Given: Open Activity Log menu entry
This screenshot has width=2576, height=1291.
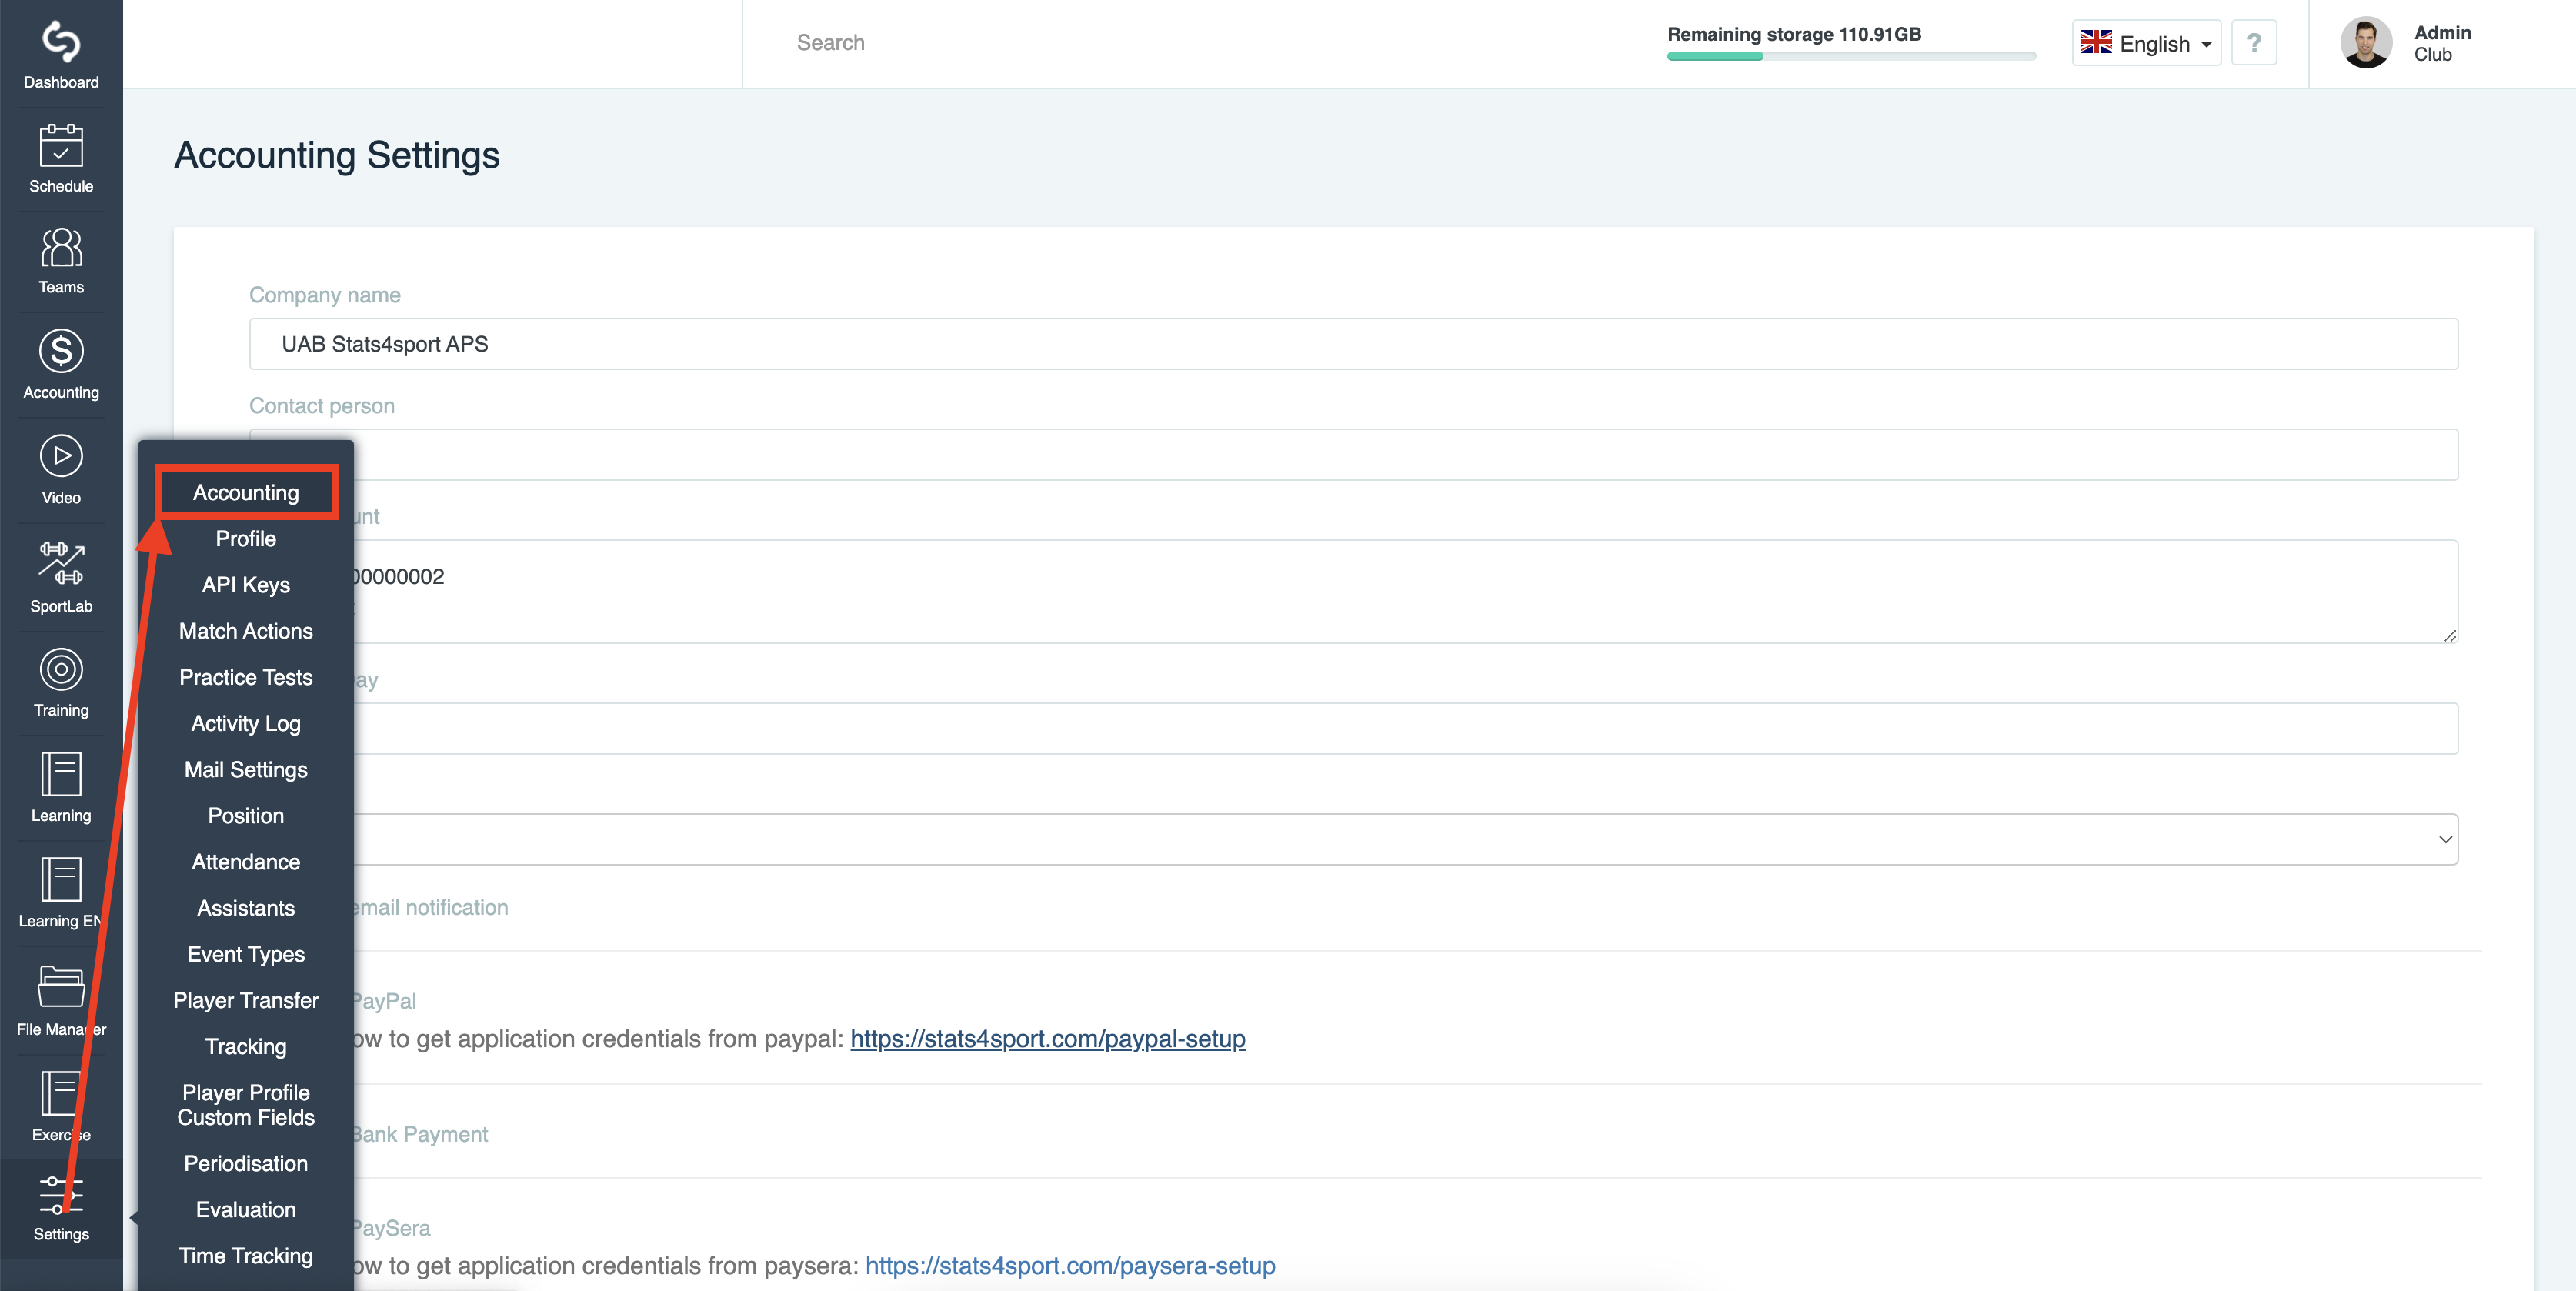Looking at the screenshot, I should click(x=246, y=723).
